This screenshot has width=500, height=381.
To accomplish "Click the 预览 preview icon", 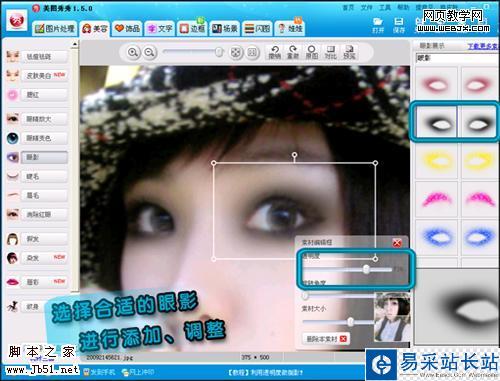I will point(349,52).
